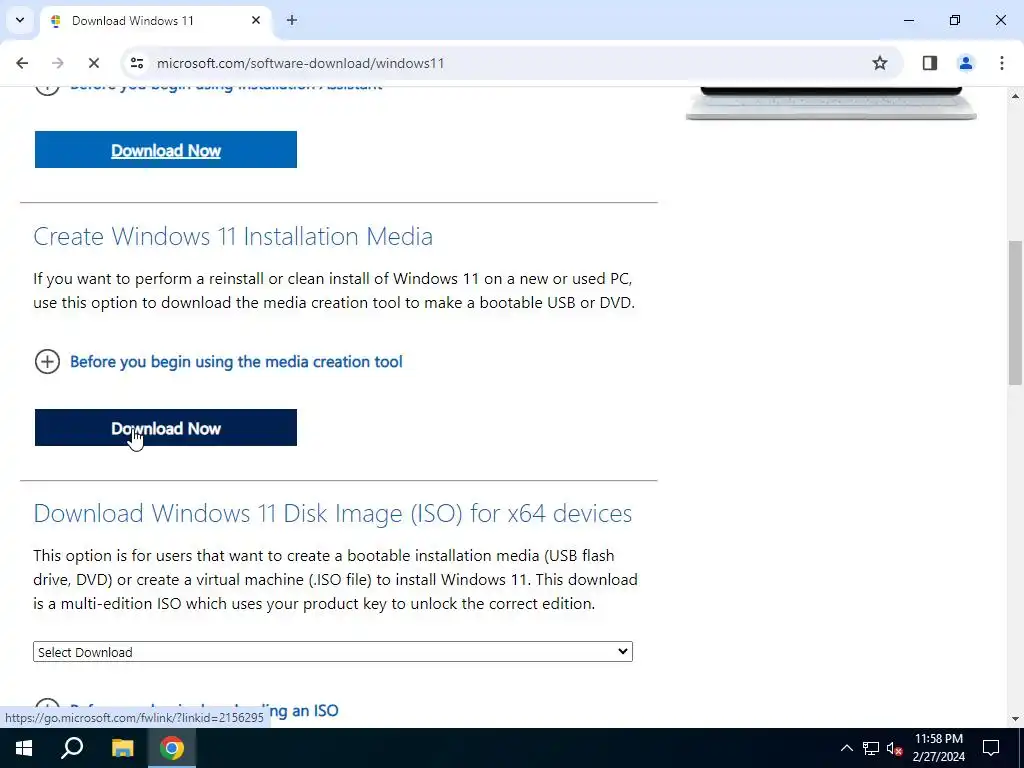The image size is (1024, 768).
Task: Select the Download Windows 11 tab
Action: (x=155, y=21)
